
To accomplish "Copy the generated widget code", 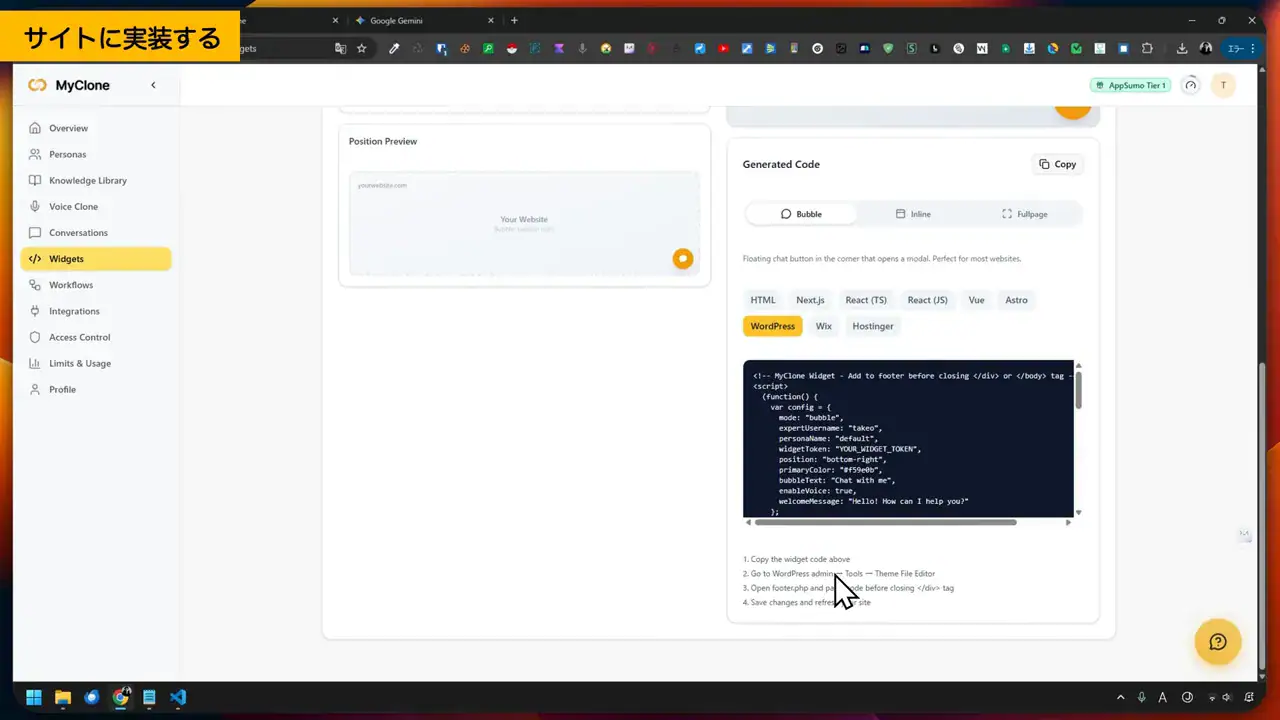I will [1057, 164].
